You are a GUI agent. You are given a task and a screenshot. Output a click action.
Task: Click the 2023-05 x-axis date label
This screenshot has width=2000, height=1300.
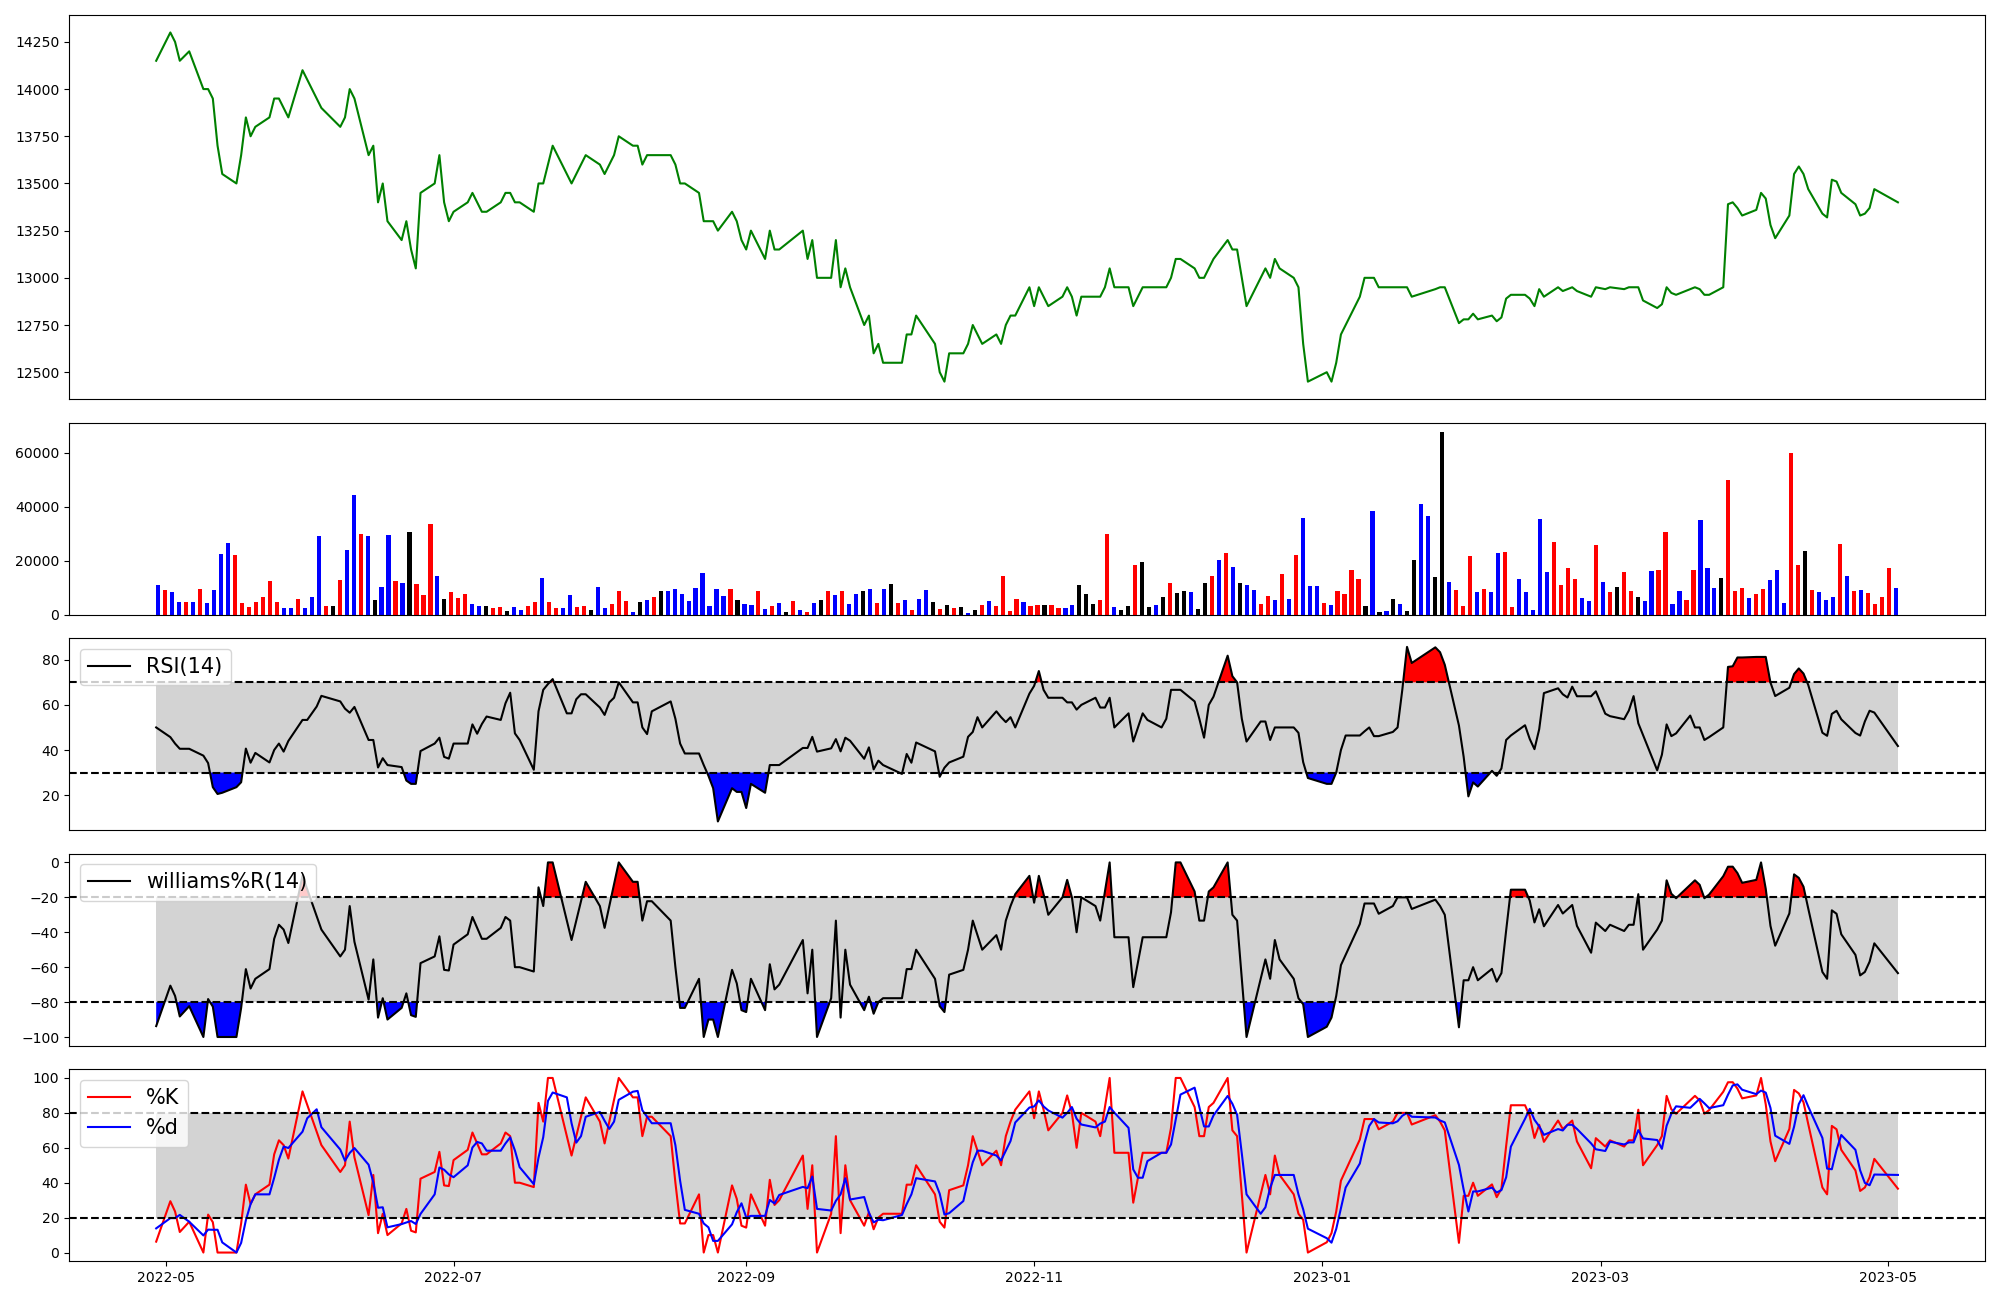1887,1277
